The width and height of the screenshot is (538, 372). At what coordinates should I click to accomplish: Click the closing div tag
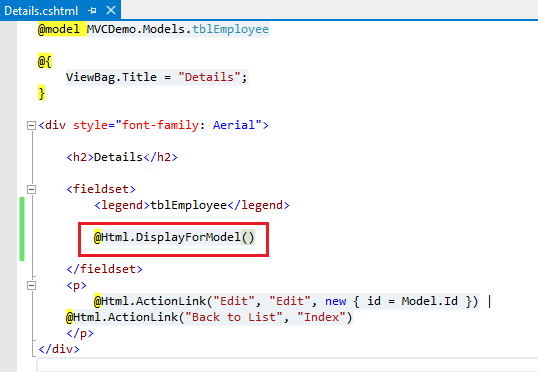59,349
